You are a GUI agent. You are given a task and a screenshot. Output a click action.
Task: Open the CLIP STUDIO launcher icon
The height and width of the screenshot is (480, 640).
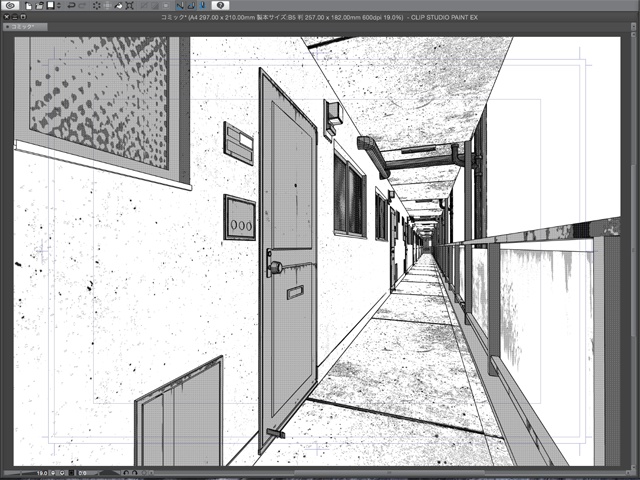[x=10, y=5]
